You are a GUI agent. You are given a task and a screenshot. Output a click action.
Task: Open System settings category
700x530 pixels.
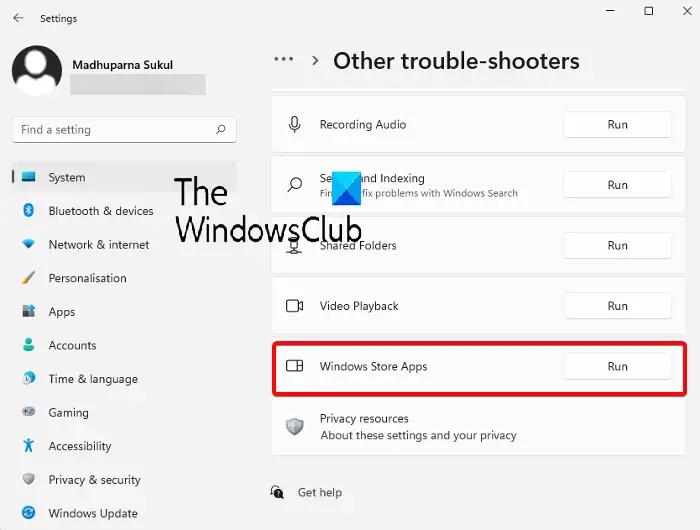(124, 177)
